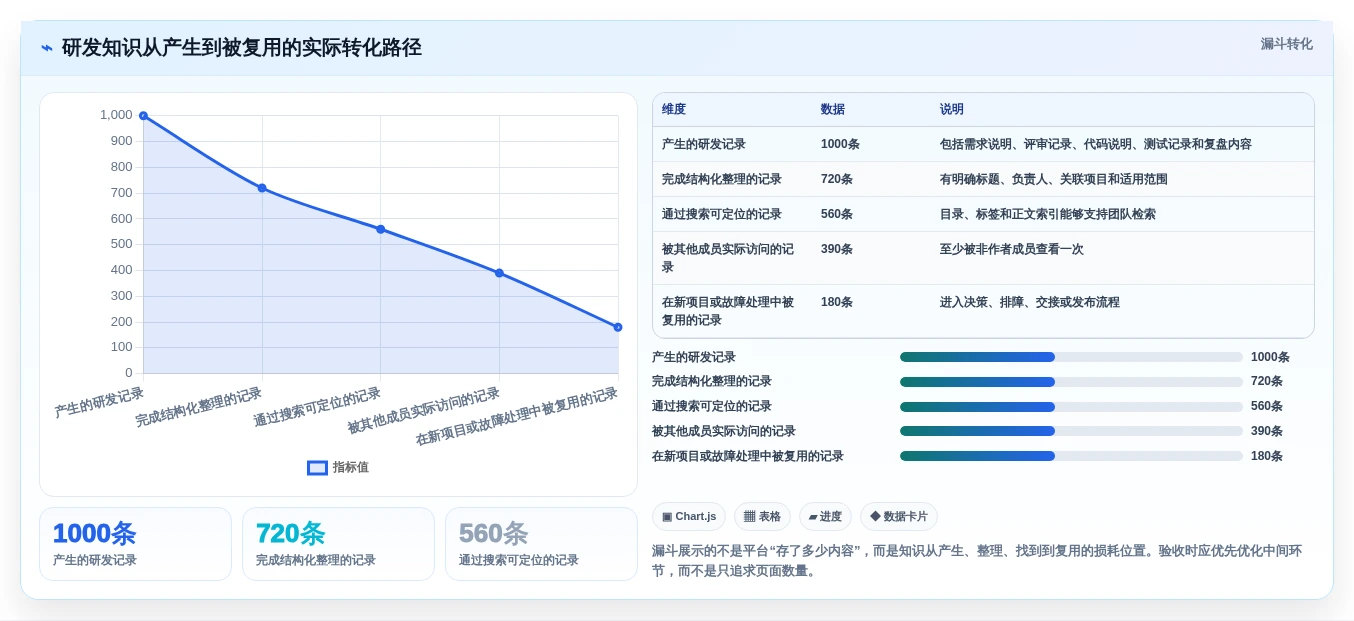Click summary paragraph beginning 漏斗展示的不是平台
1354x621 pixels.
pos(977,561)
